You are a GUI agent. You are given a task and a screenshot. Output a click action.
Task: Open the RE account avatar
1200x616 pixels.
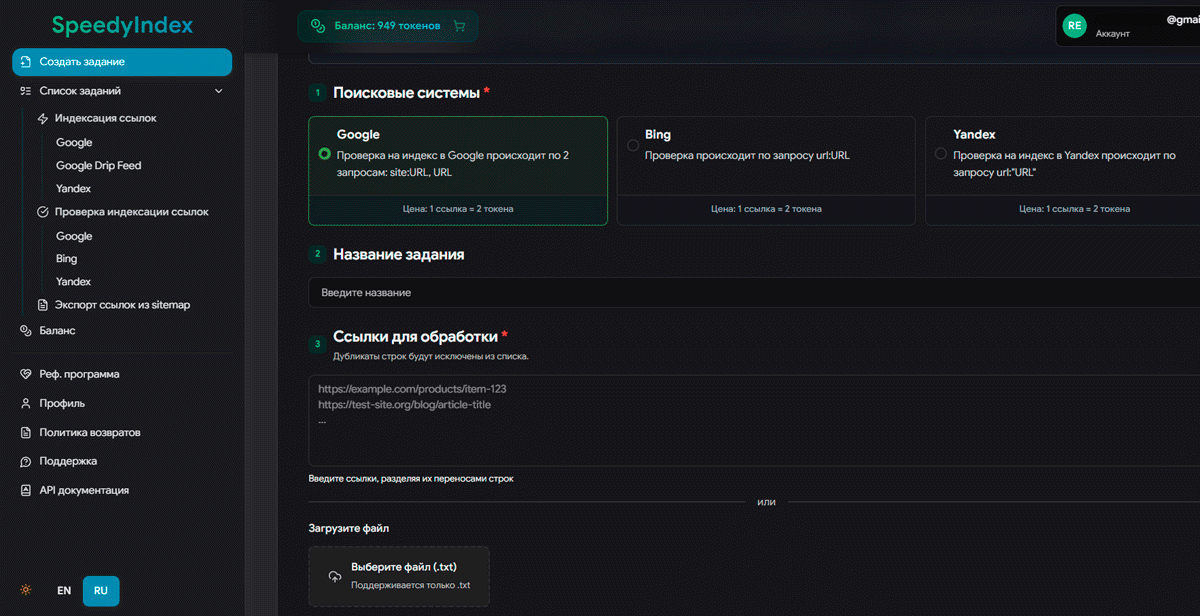point(1075,26)
